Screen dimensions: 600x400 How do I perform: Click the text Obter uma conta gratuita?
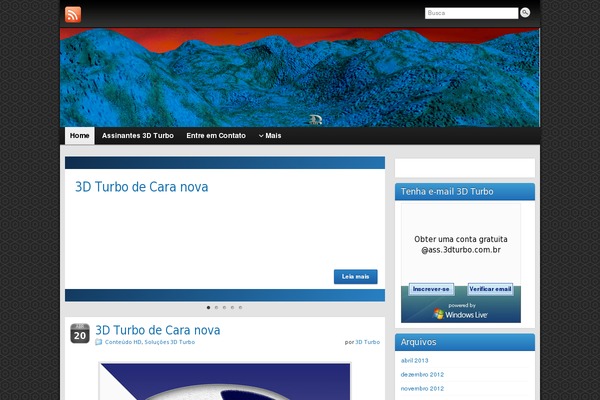coord(461,239)
